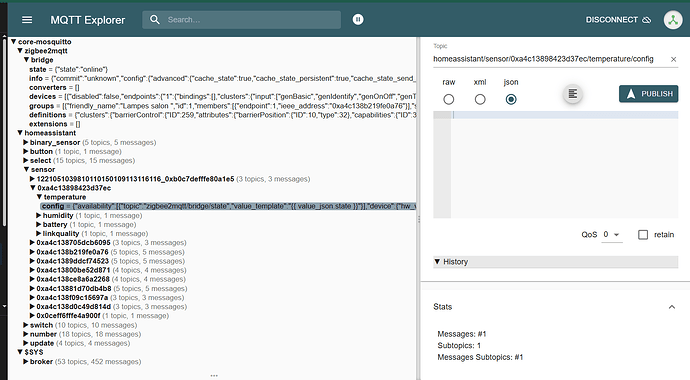Click the vertical panel divider handle
This screenshot has width=690, height=380.
point(418,219)
